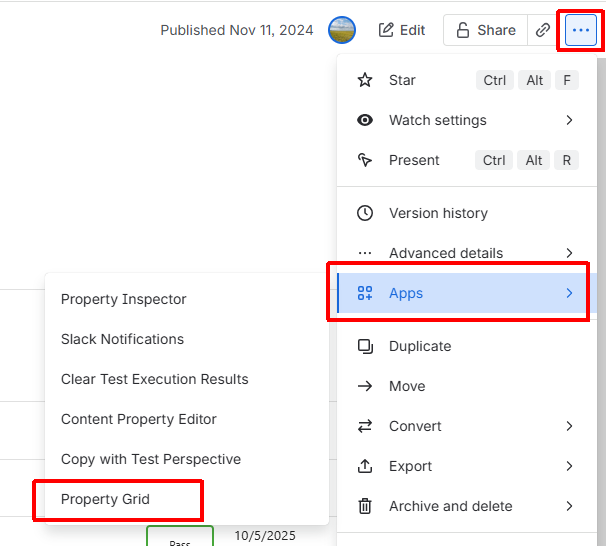This screenshot has height=546, width=606.
Task: Click the three-dot more actions button
Action: coord(580,30)
